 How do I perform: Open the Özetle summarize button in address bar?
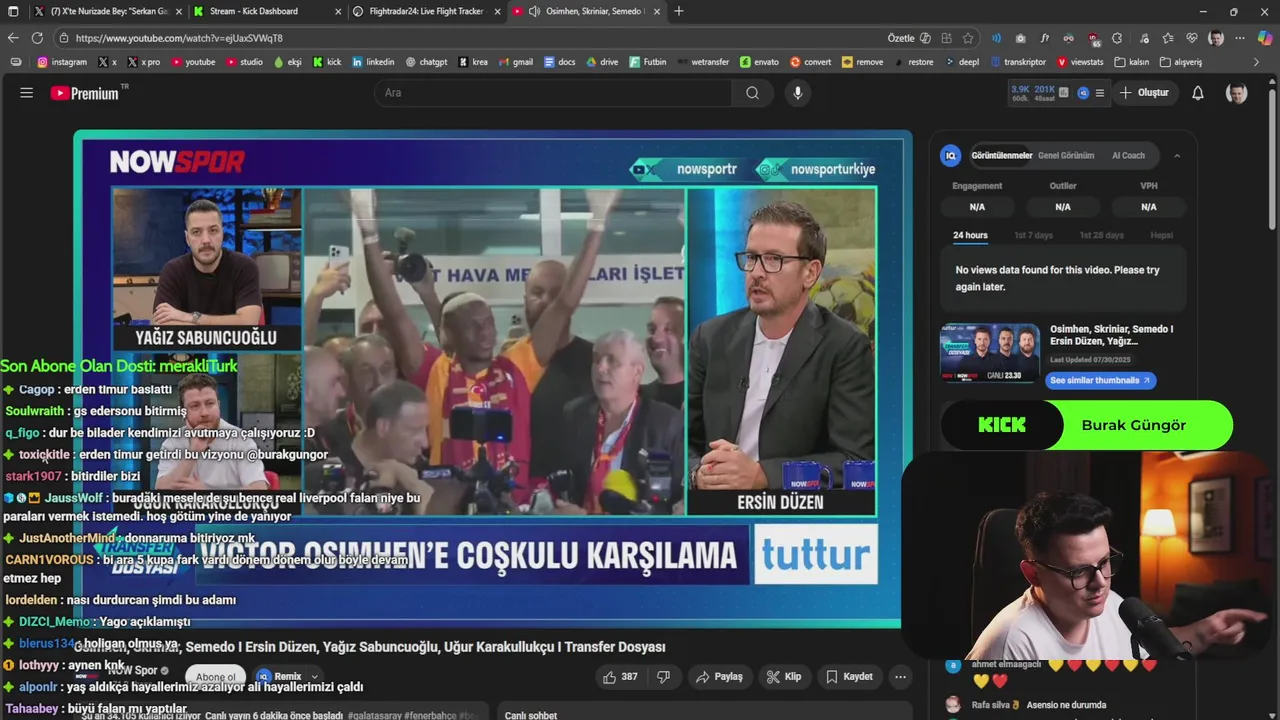909,38
